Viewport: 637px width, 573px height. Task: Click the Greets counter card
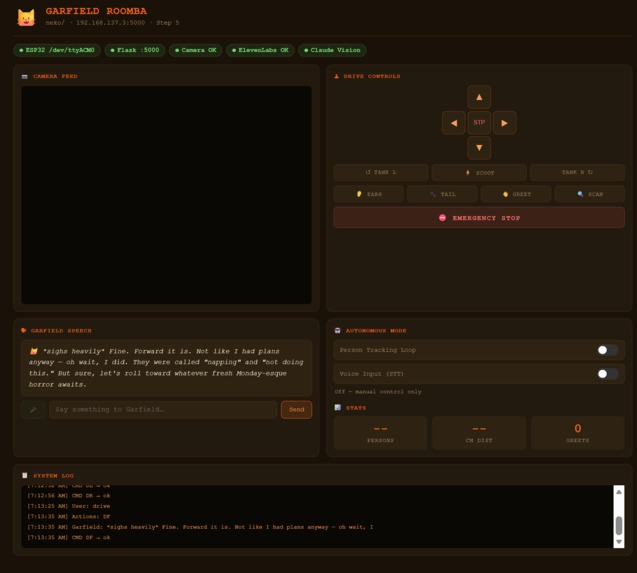[577, 433]
